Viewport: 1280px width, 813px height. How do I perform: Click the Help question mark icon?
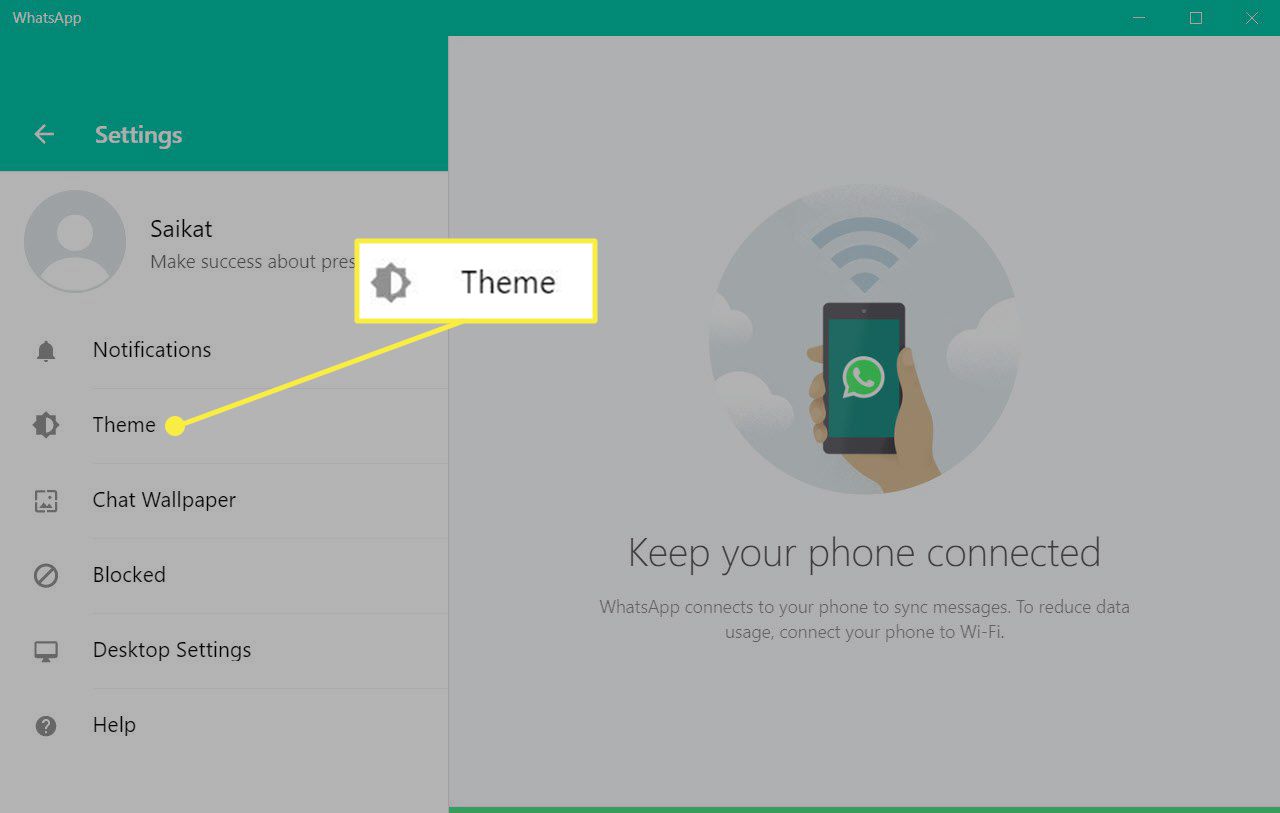[46, 726]
